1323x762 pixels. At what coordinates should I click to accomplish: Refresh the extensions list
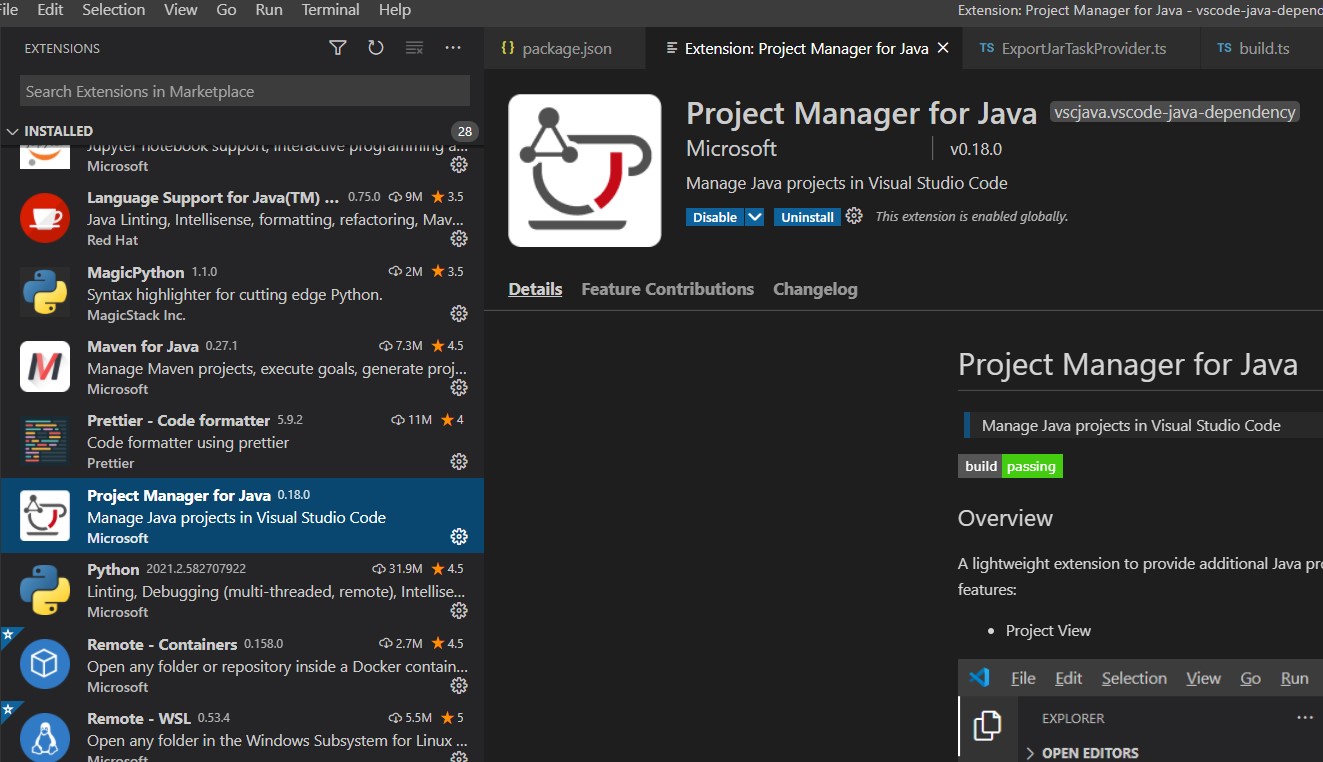(376, 48)
